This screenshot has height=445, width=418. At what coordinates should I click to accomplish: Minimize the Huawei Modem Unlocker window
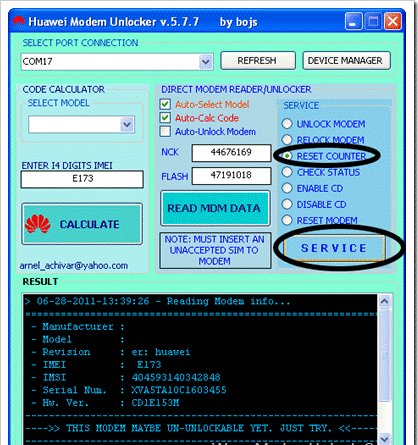coord(353,22)
